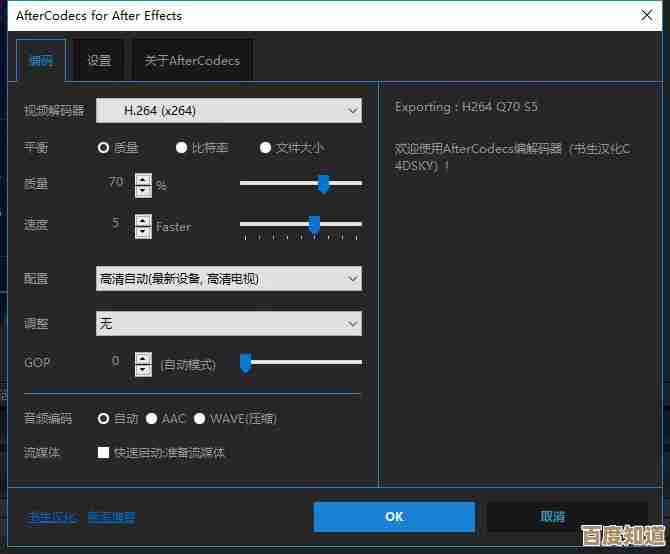Open the 书生汉化 link
The height and width of the screenshot is (554, 670).
click(51, 517)
